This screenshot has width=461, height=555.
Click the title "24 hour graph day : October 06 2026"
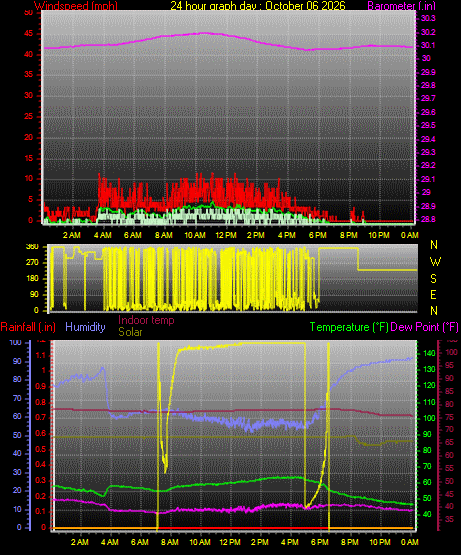pyautogui.click(x=258, y=5)
